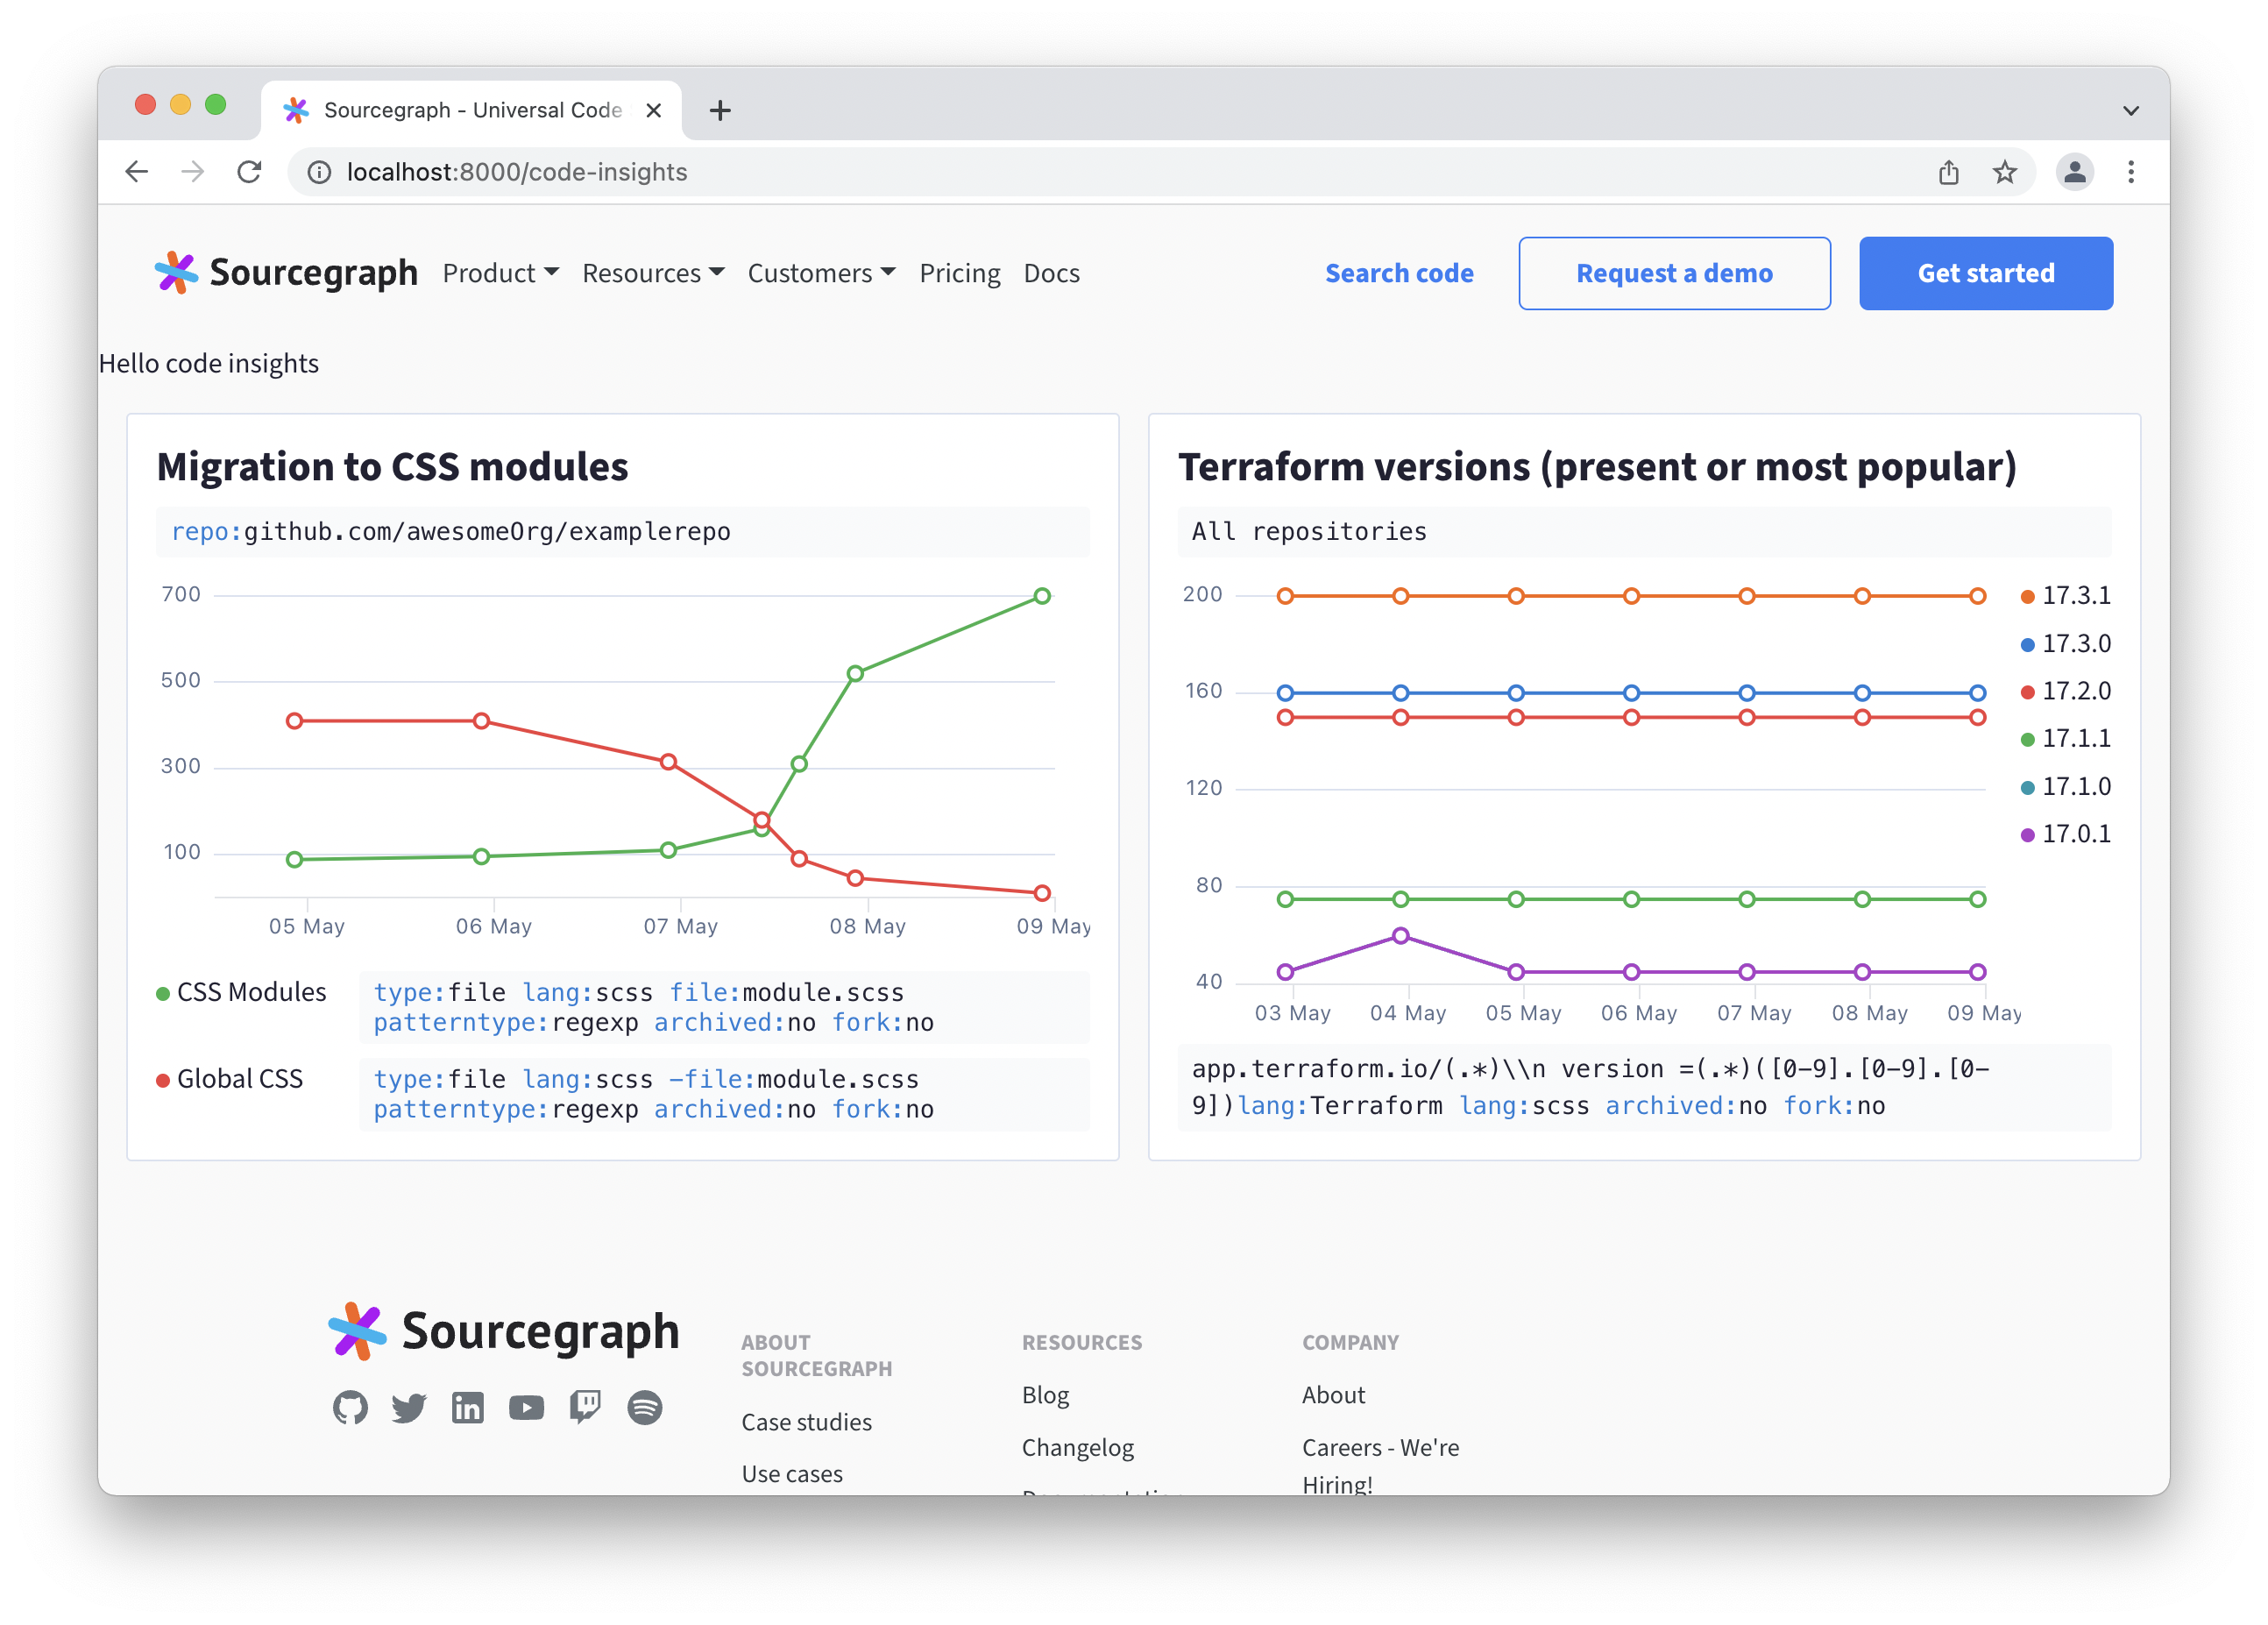Click Migration to CSS modules heading
The height and width of the screenshot is (1625, 2268).
[392, 467]
